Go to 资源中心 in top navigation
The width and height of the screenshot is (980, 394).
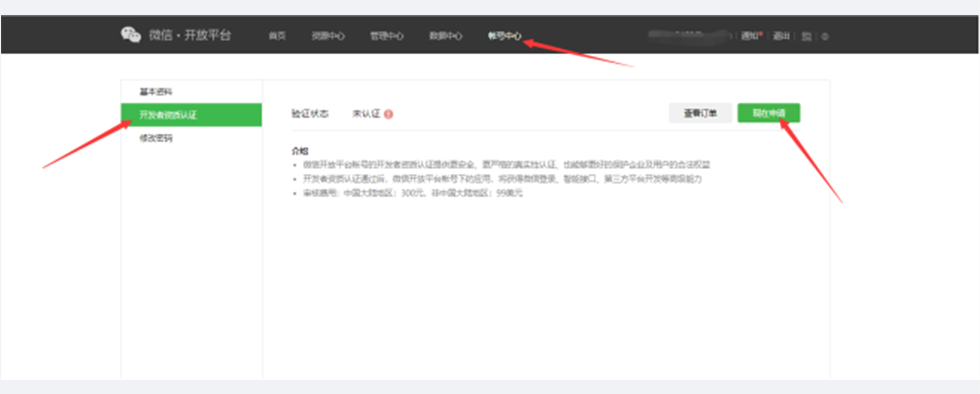(x=328, y=36)
